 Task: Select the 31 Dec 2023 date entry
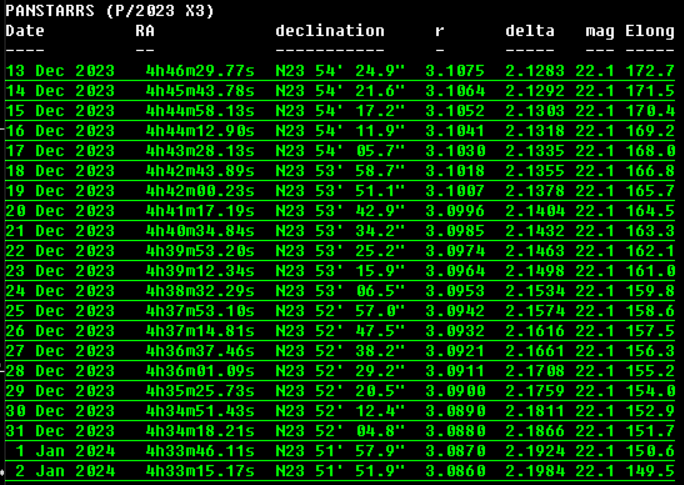click(x=60, y=431)
